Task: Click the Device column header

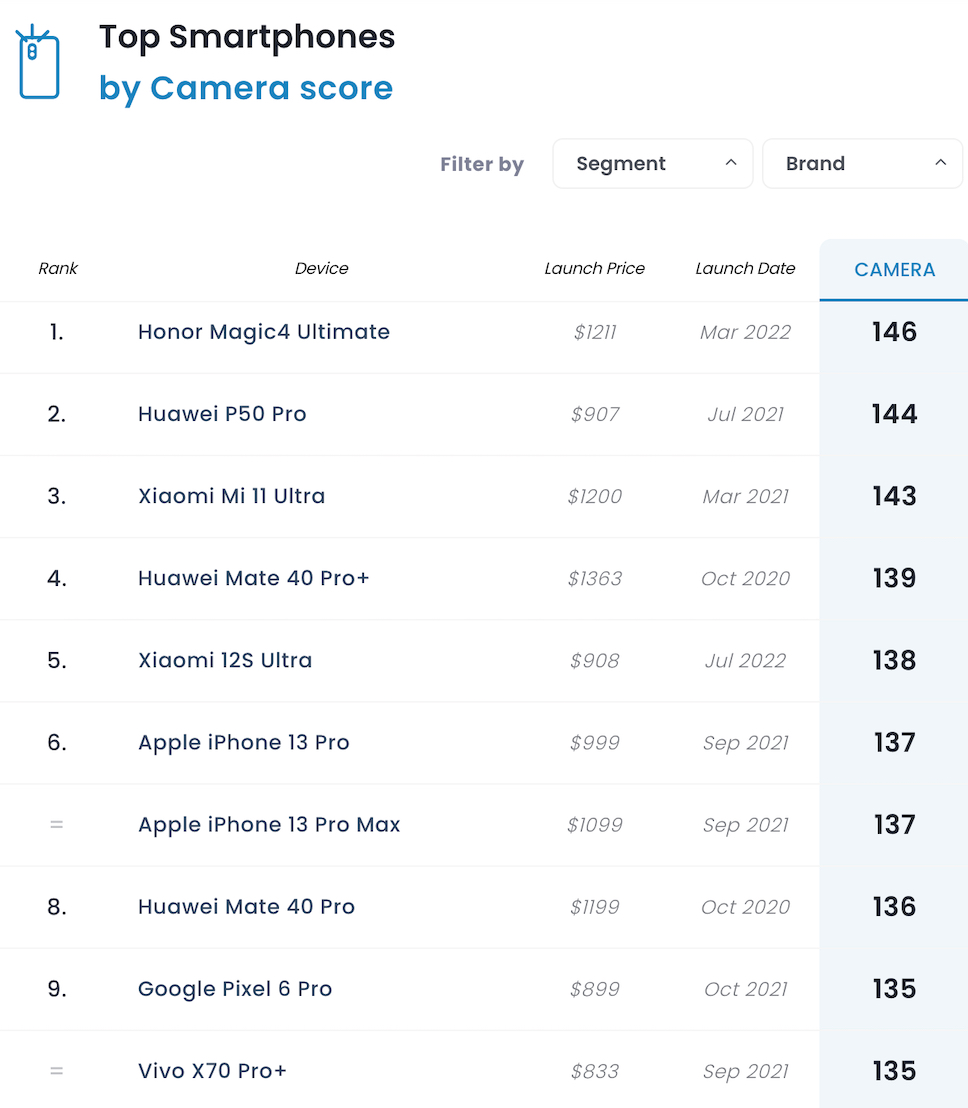Action: [322, 268]
